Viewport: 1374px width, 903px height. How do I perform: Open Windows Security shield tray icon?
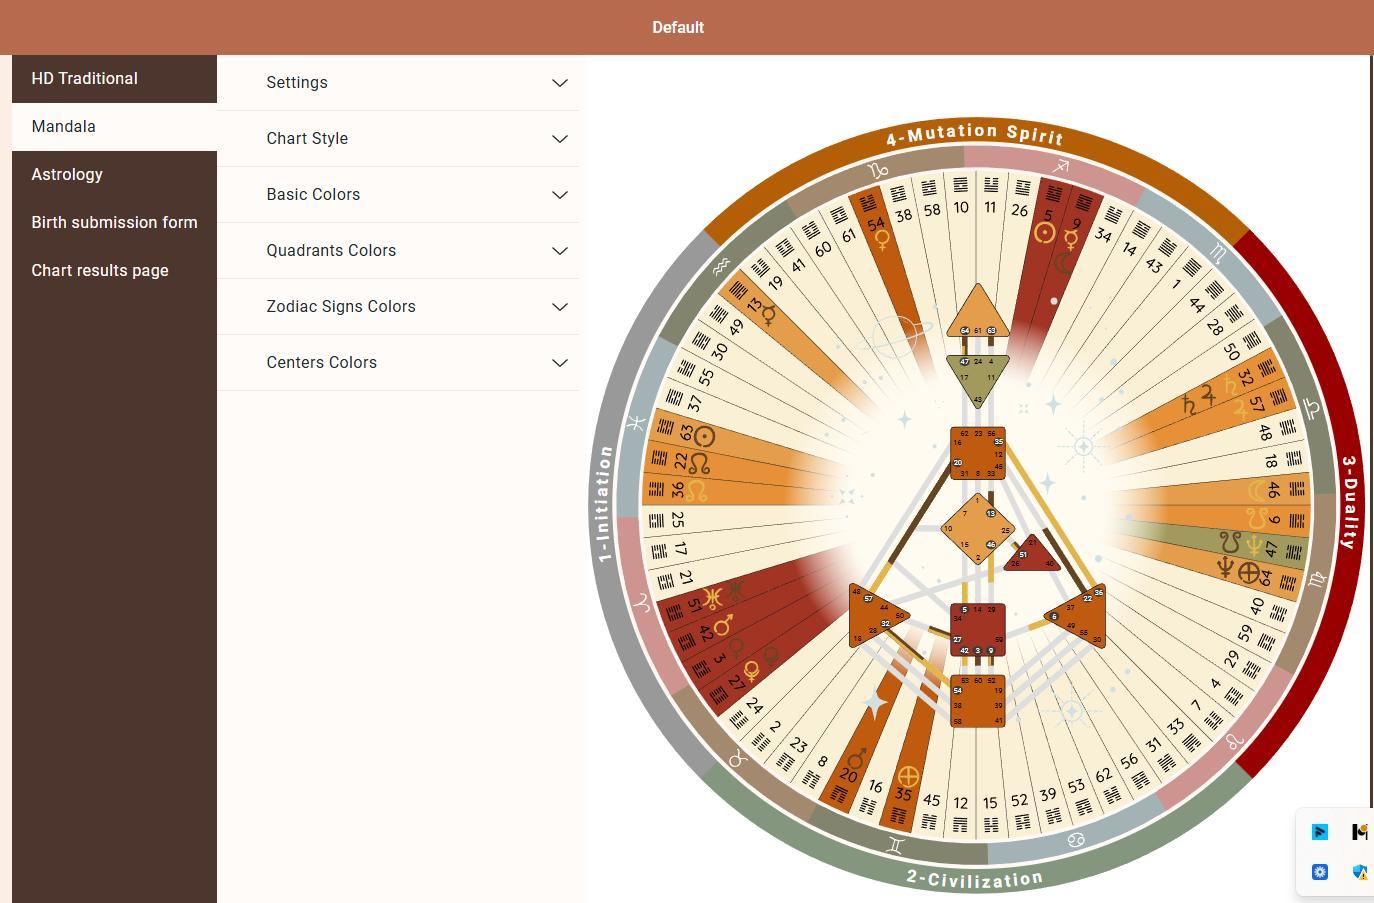[1360, 872]
